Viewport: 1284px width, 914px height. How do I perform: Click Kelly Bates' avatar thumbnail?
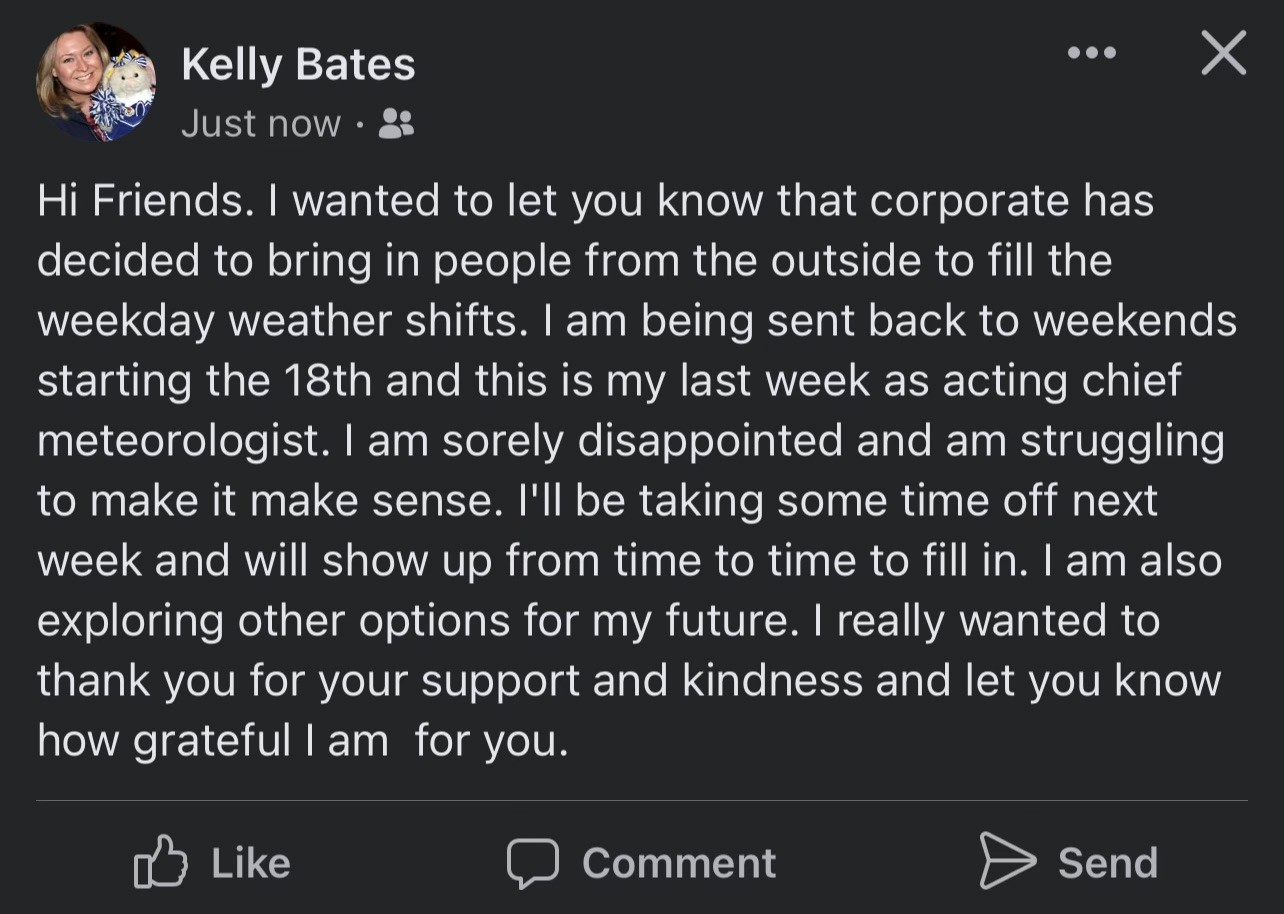[x=96, y=80]
